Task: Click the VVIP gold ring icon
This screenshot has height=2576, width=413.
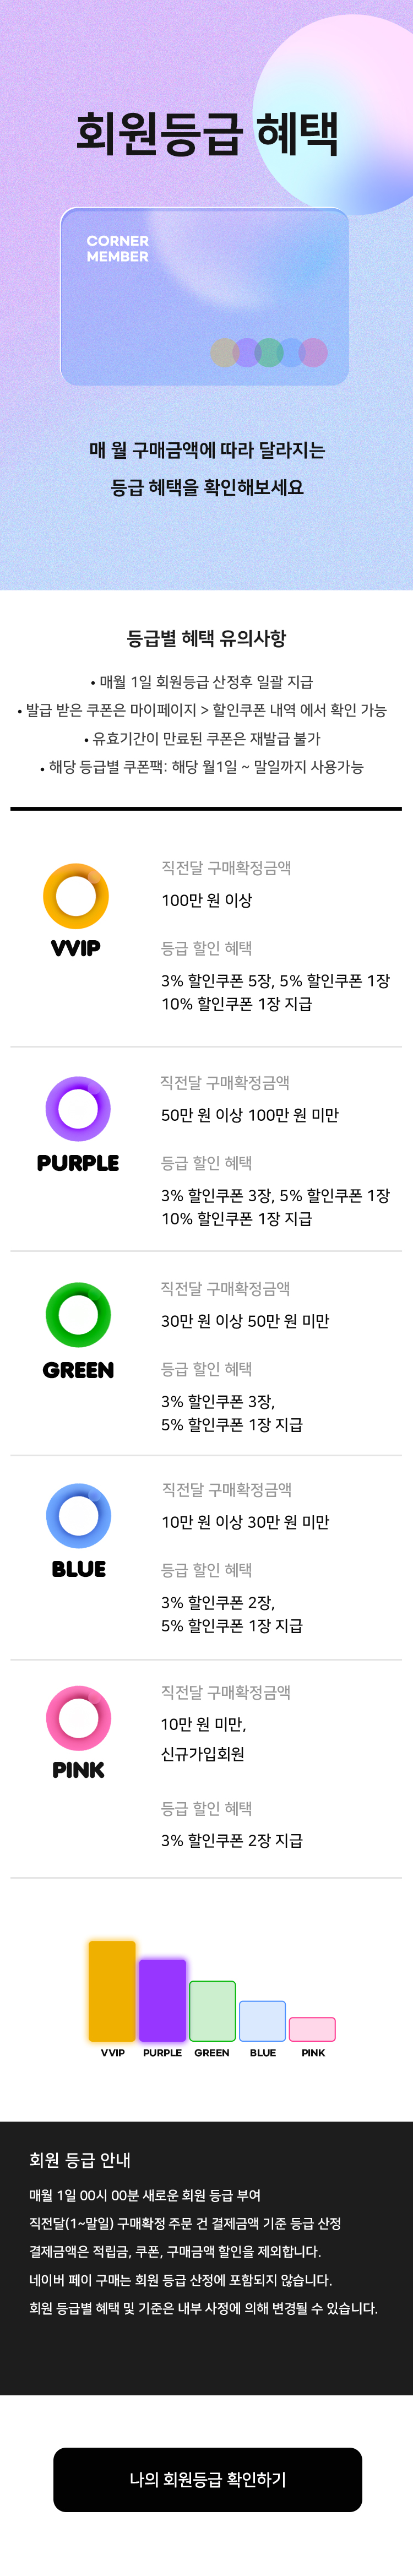Action: (76, 896)
